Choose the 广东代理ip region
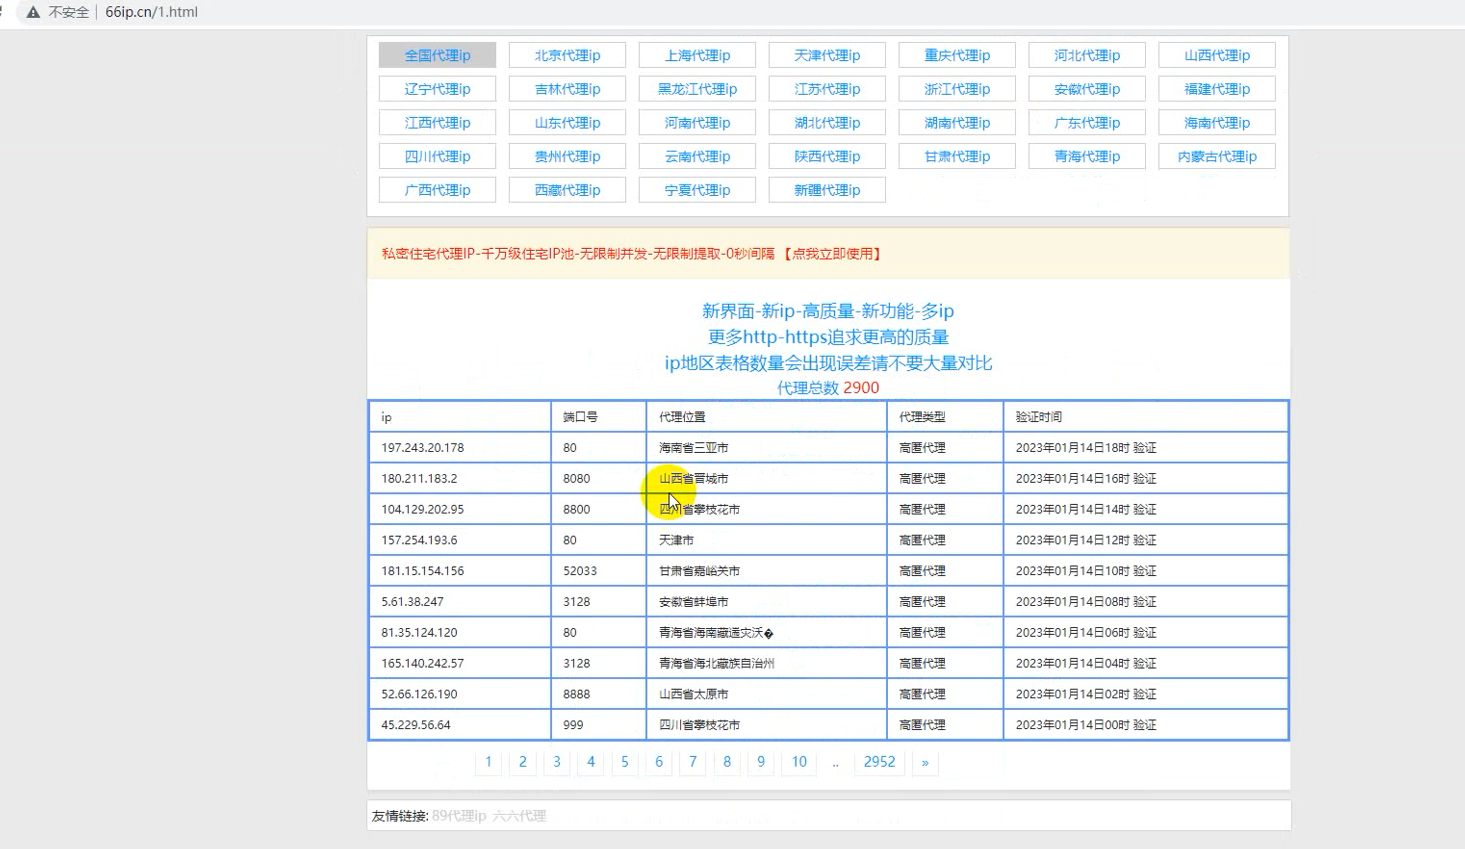Image resolution: width=1465 pixels, height=849 pixels. pyautogui.click(x=1087, y=122)
